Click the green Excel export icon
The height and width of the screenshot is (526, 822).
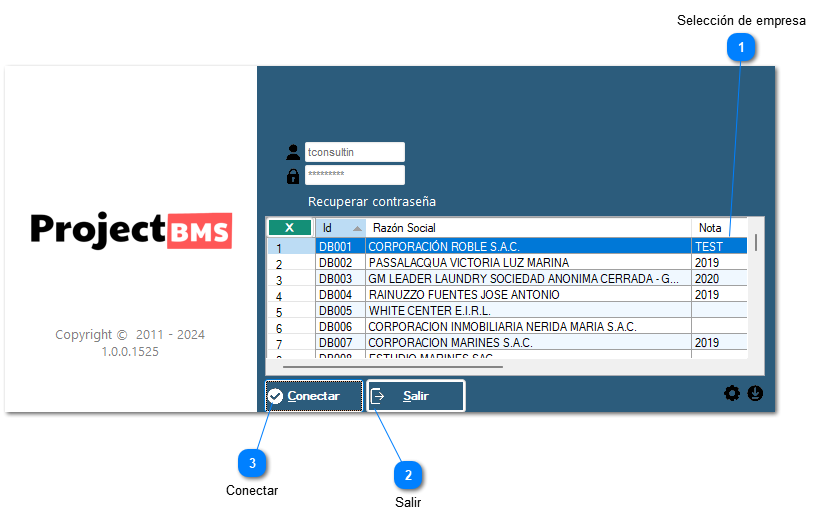290,228
